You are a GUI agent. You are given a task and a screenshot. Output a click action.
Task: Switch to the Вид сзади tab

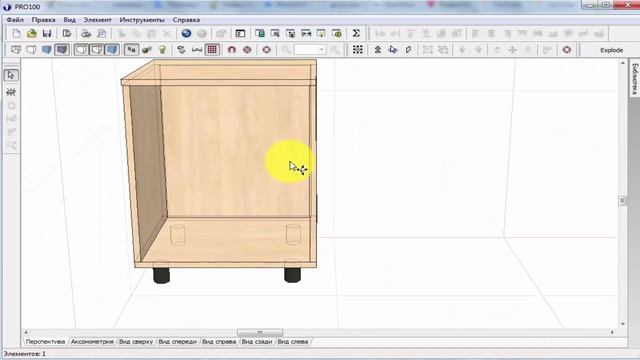(257, 342)
